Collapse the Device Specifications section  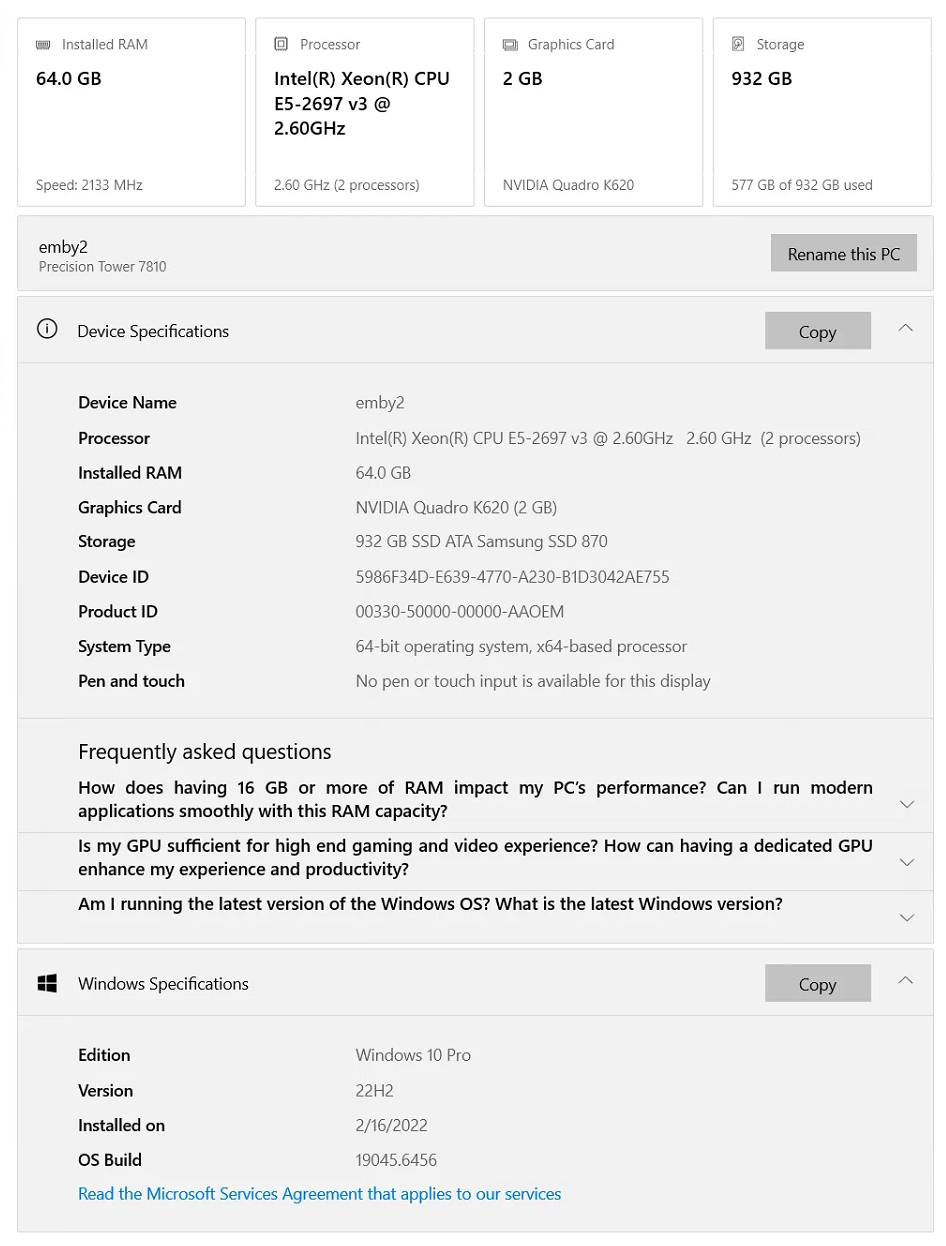click(905, 328)
